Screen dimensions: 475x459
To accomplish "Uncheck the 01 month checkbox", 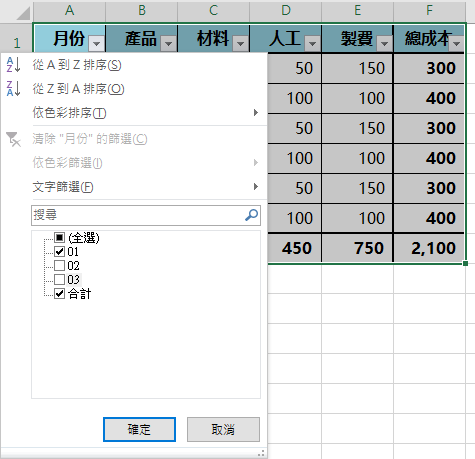I will coord(59,251).
